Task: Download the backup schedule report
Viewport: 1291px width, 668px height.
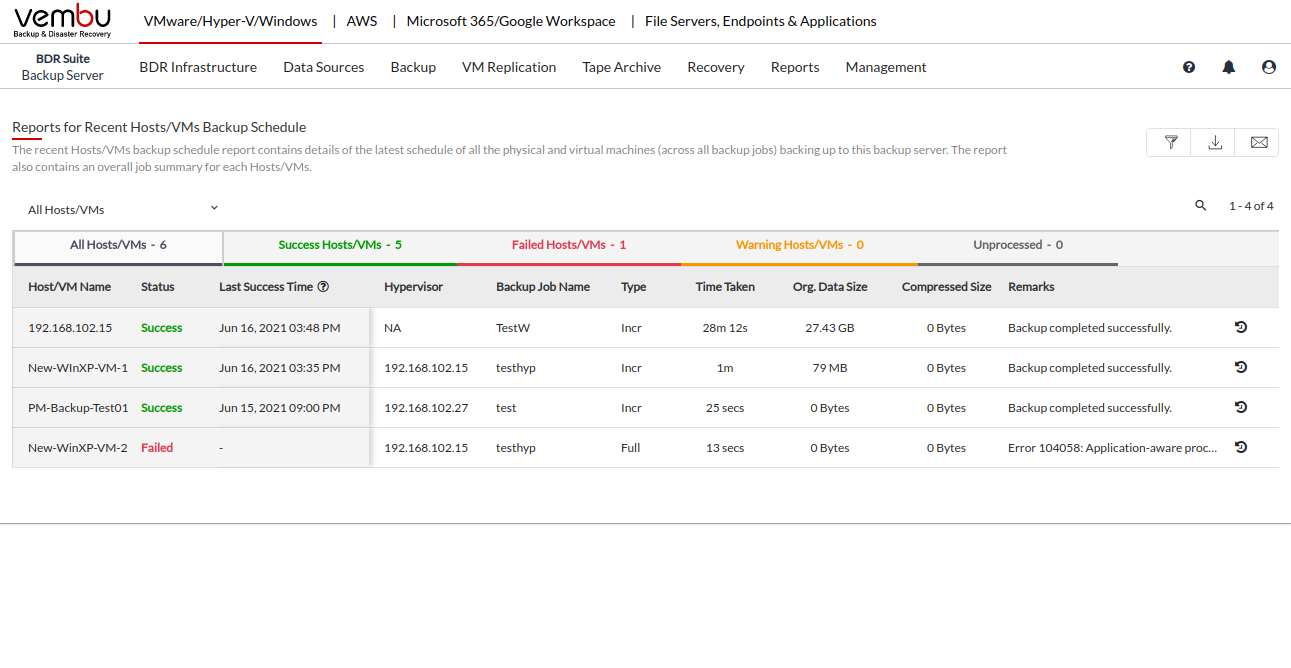Action: 1214,143
